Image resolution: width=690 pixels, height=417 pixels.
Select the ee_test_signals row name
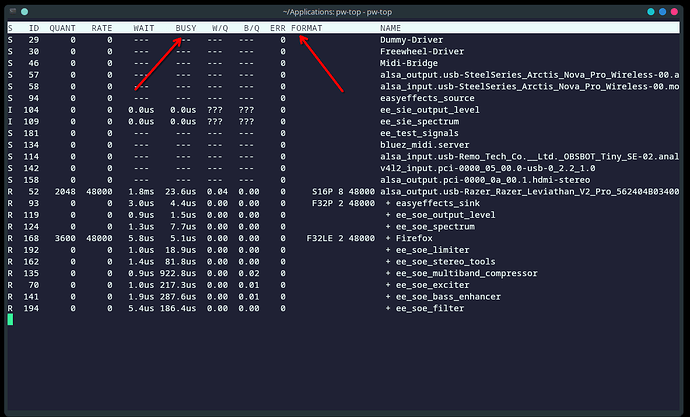click(x=419, y=133)
